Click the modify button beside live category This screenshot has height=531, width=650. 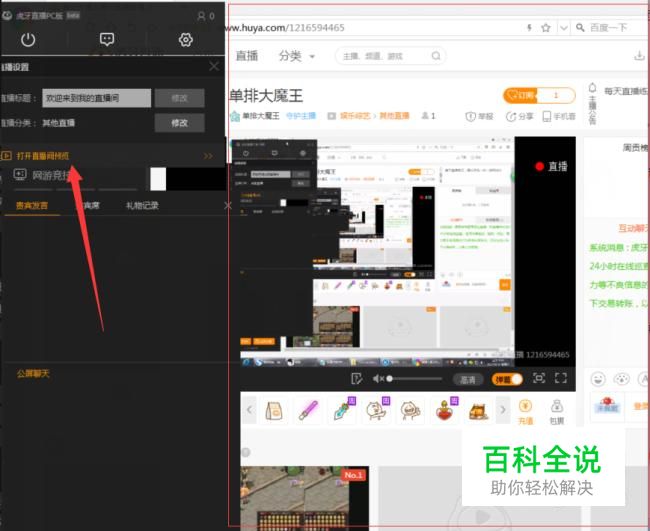point(179,123)
